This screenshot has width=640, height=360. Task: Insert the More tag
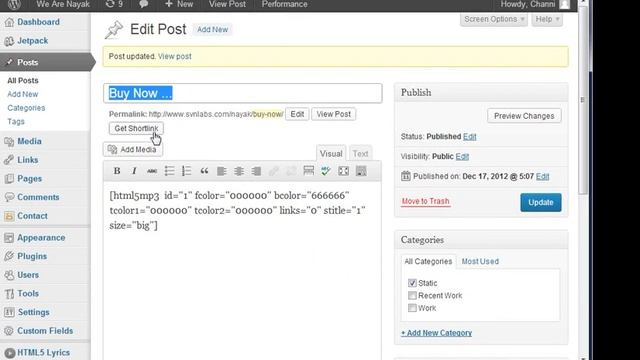309,171
